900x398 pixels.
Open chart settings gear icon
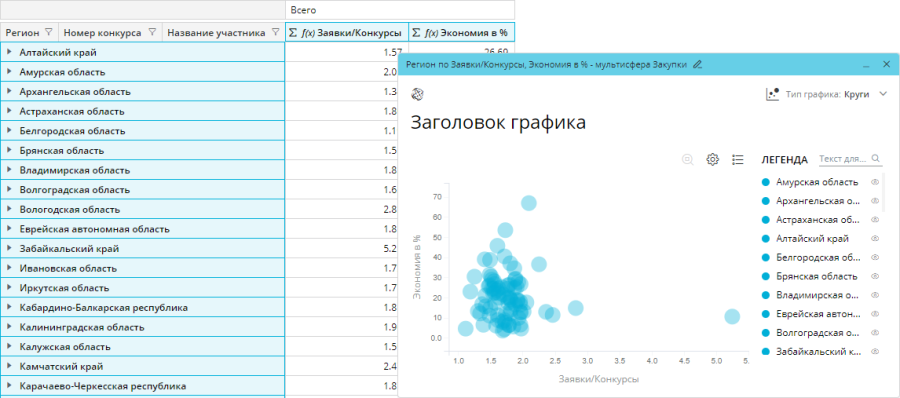712,160
